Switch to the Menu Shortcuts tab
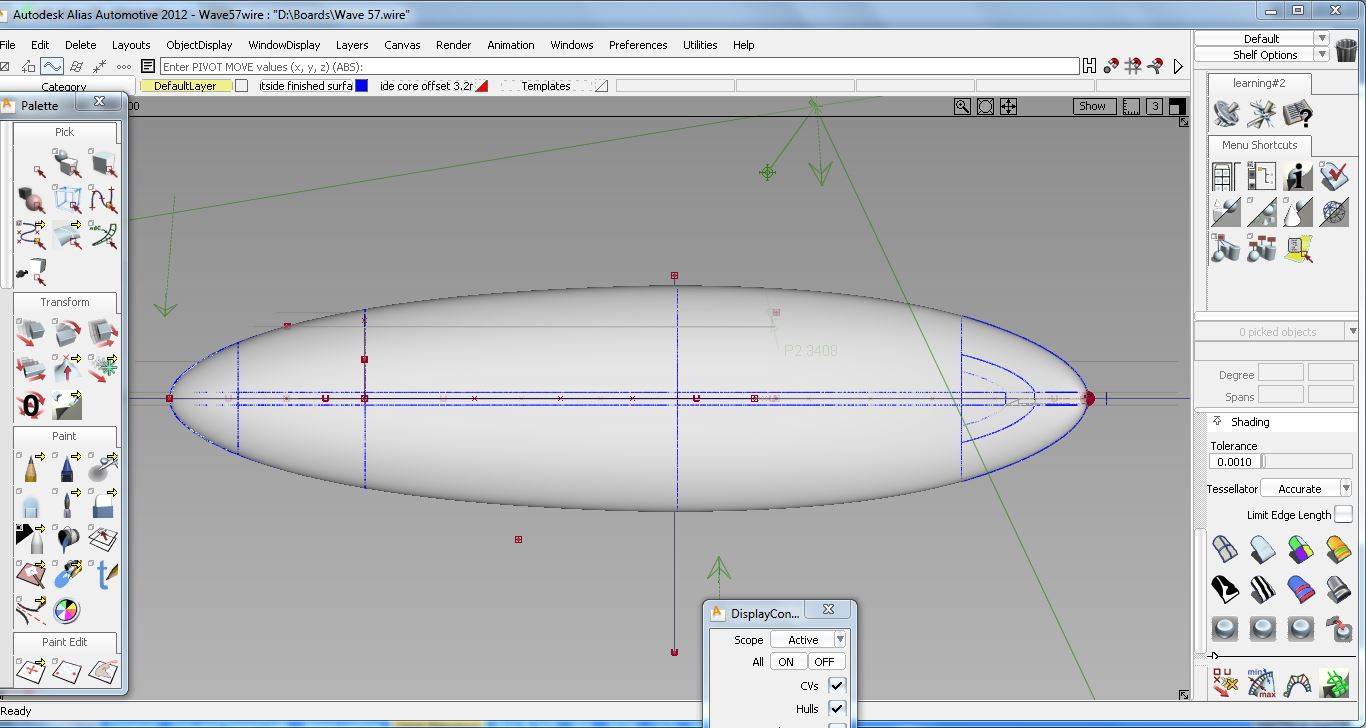Screen dimensions: 1366x728 tap(1259, 145)
